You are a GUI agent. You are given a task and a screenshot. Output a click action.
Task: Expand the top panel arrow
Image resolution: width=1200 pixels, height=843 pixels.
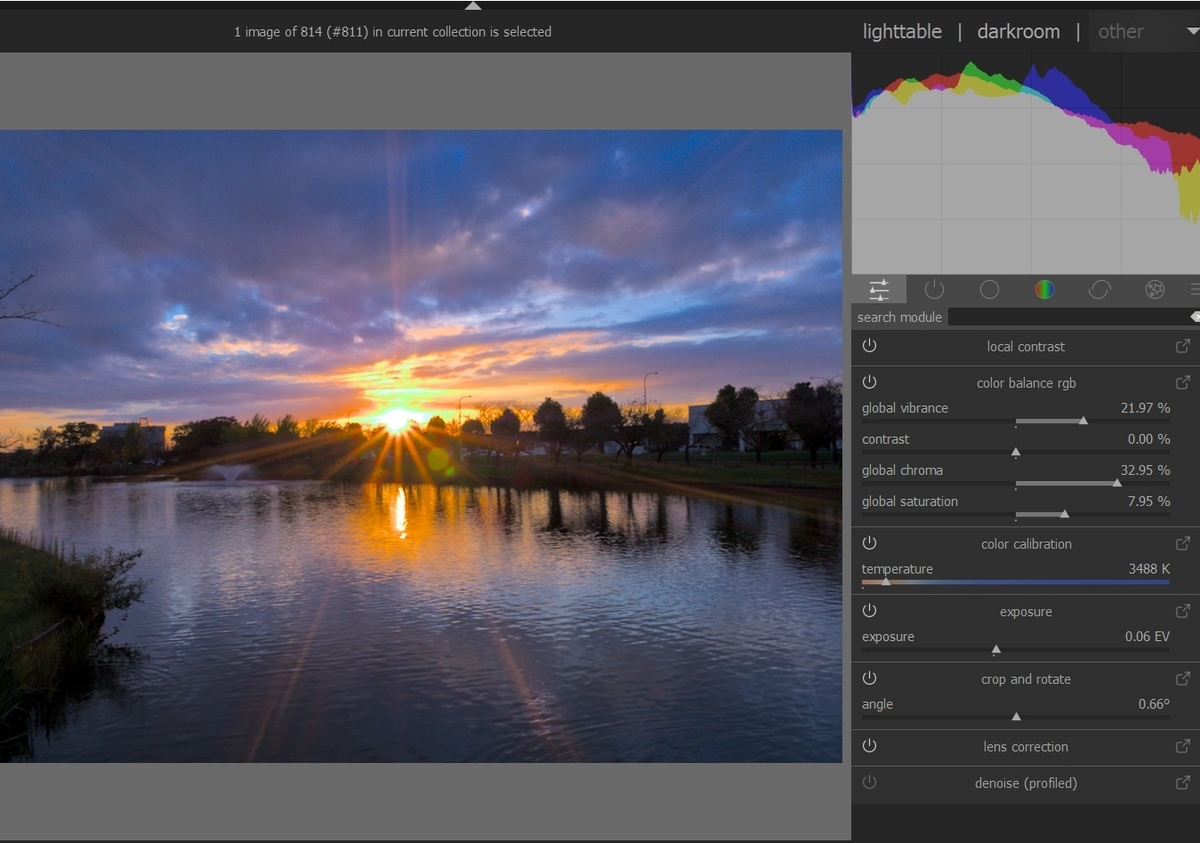coord(473,5)
